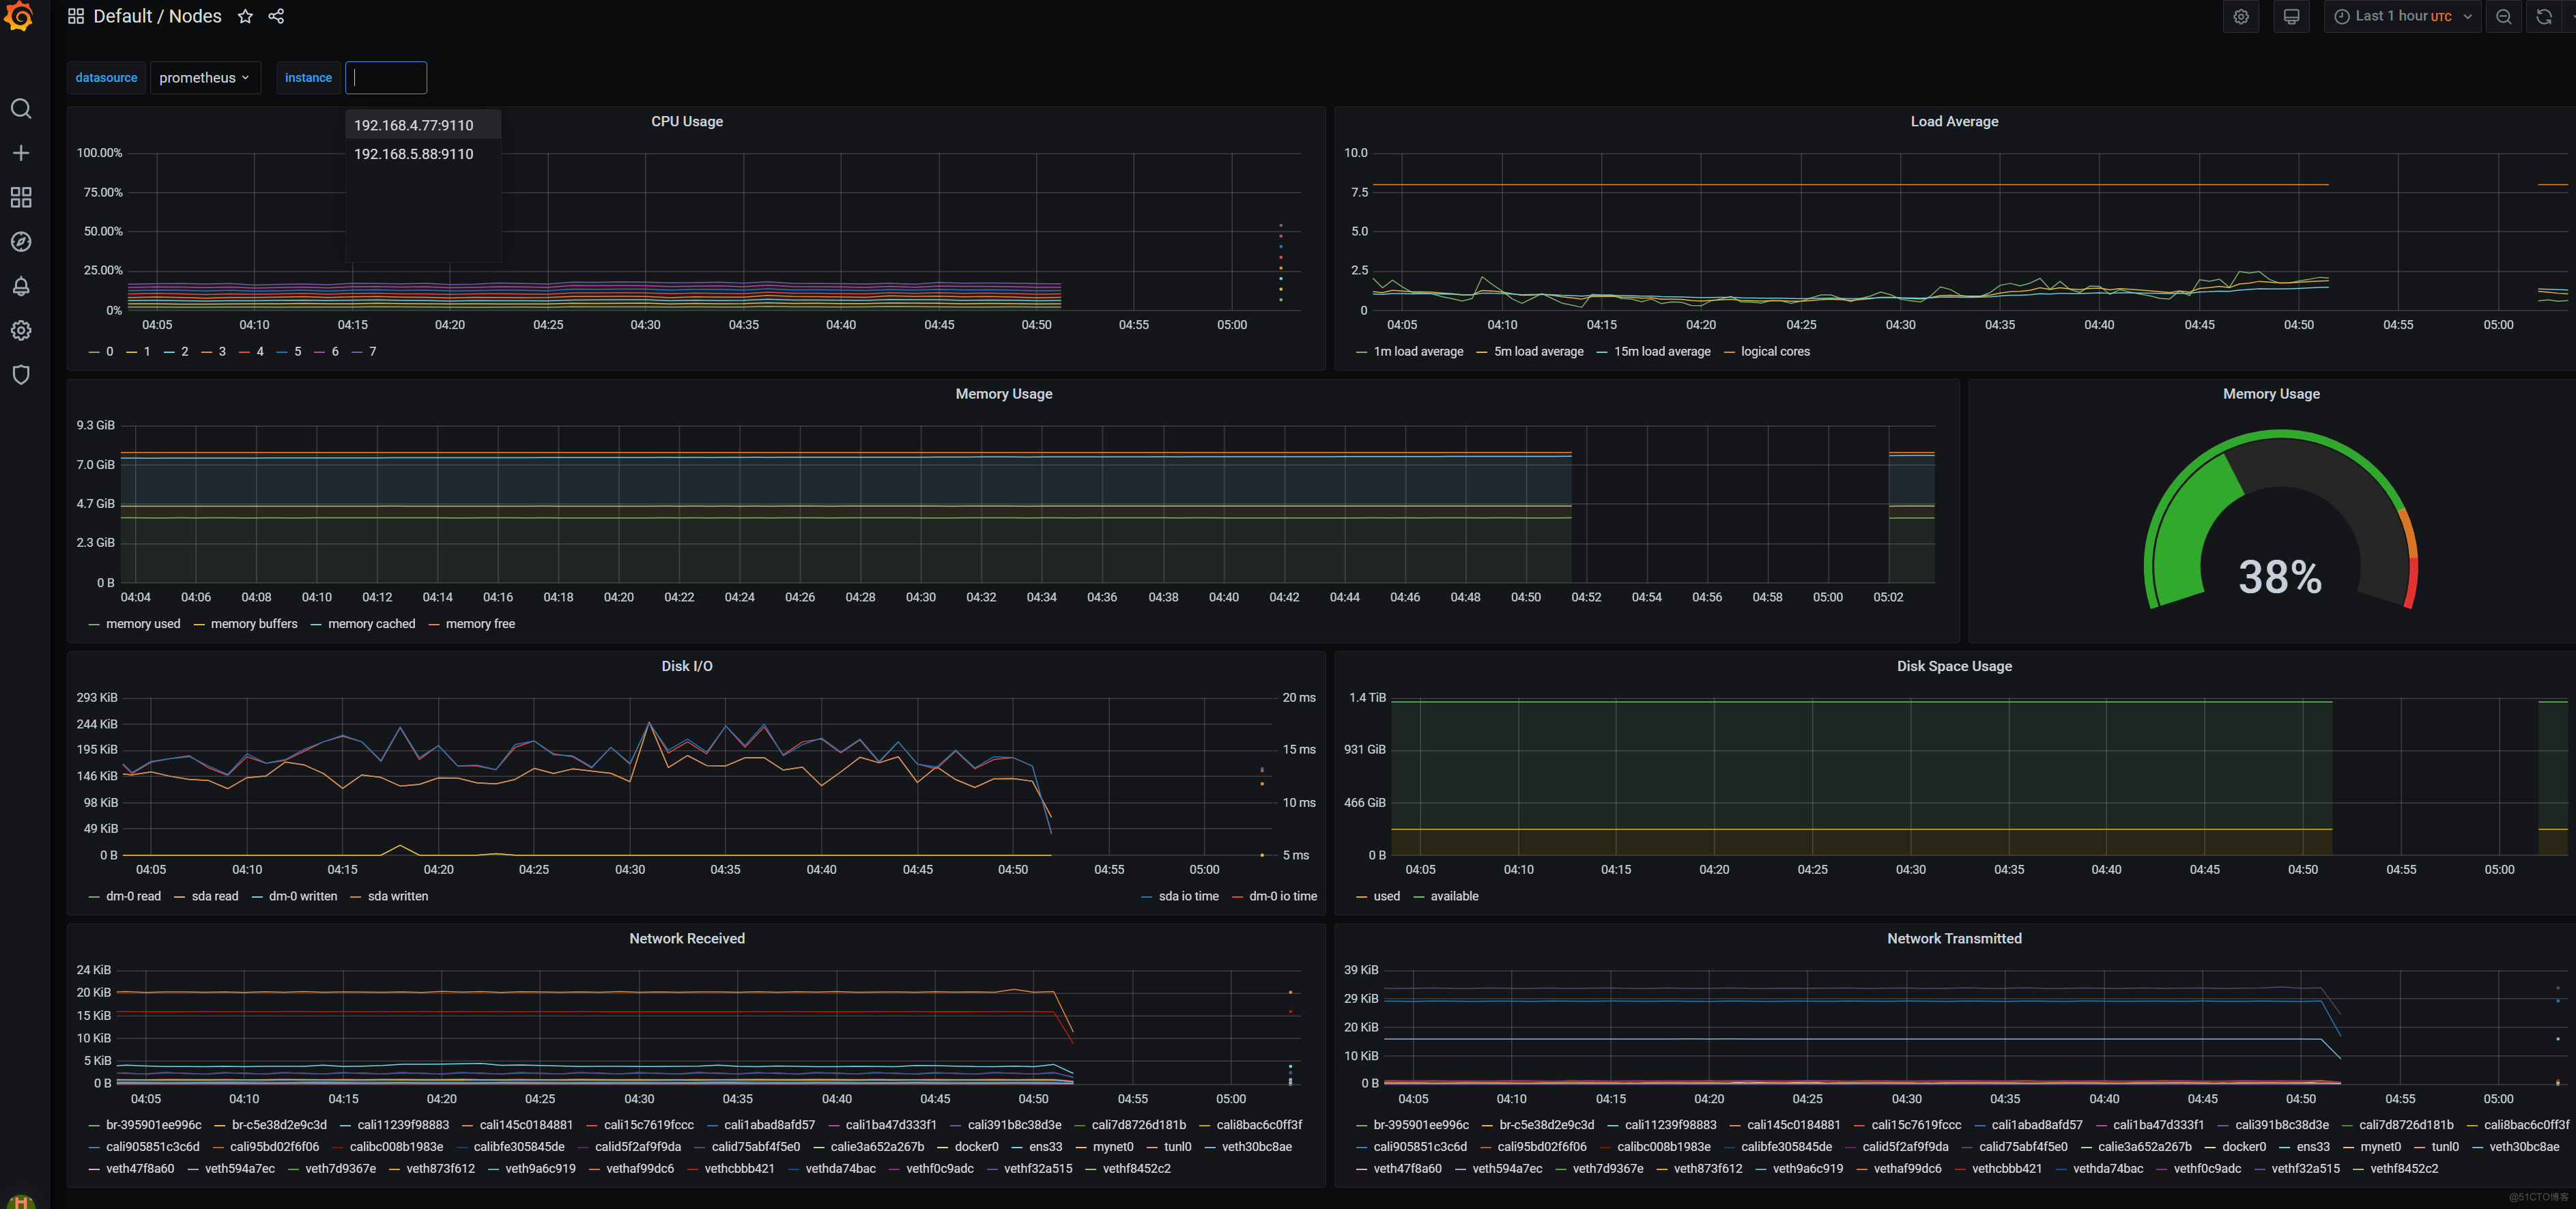Image resolution: width=2576 pixels, height=1209 pixels.
Task: Toggle memory cached legend series
Action: (371, 624)
